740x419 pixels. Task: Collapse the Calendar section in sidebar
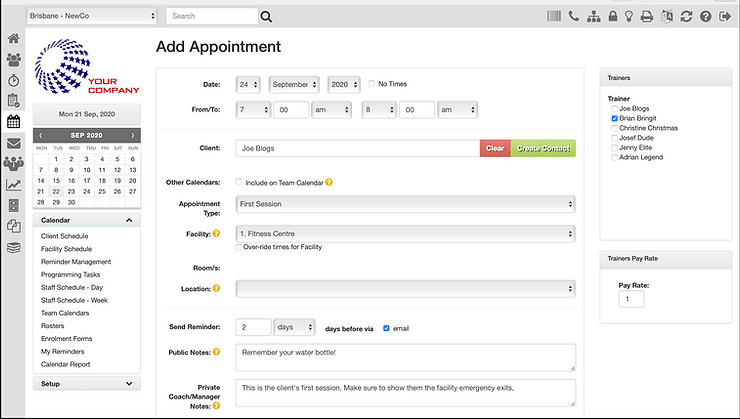pos(129,220)
